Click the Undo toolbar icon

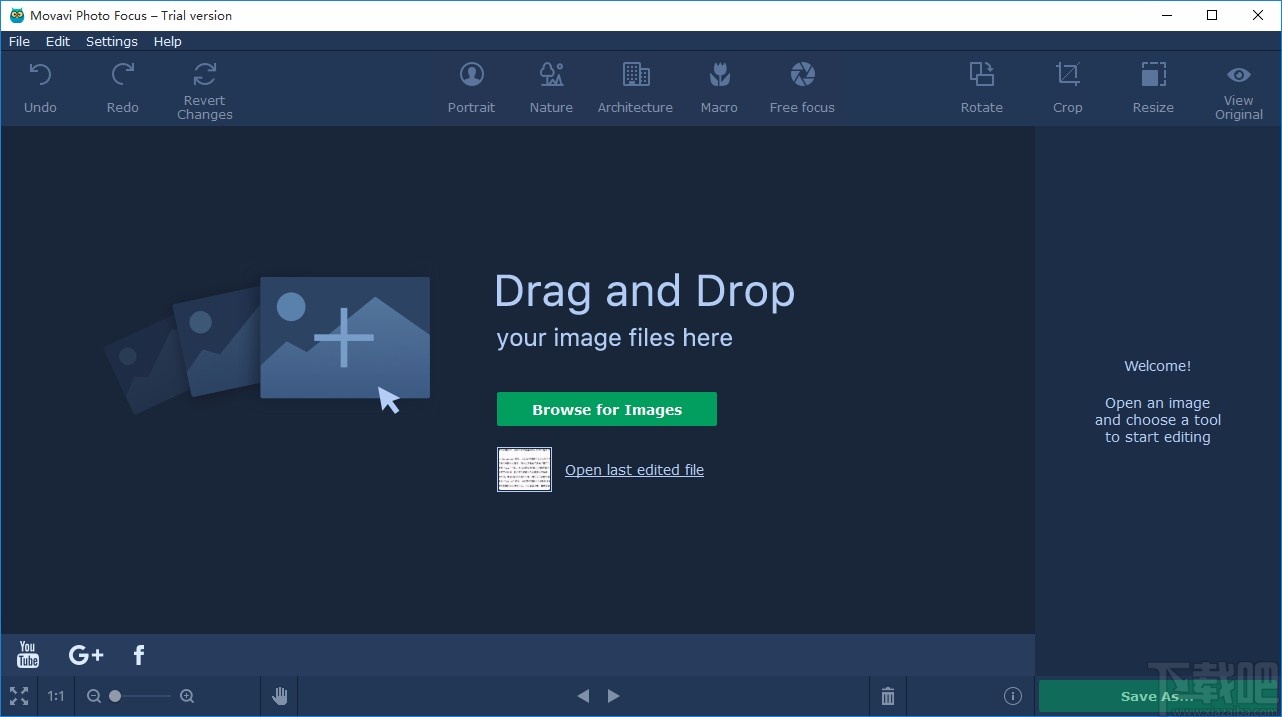coord(40,75)
